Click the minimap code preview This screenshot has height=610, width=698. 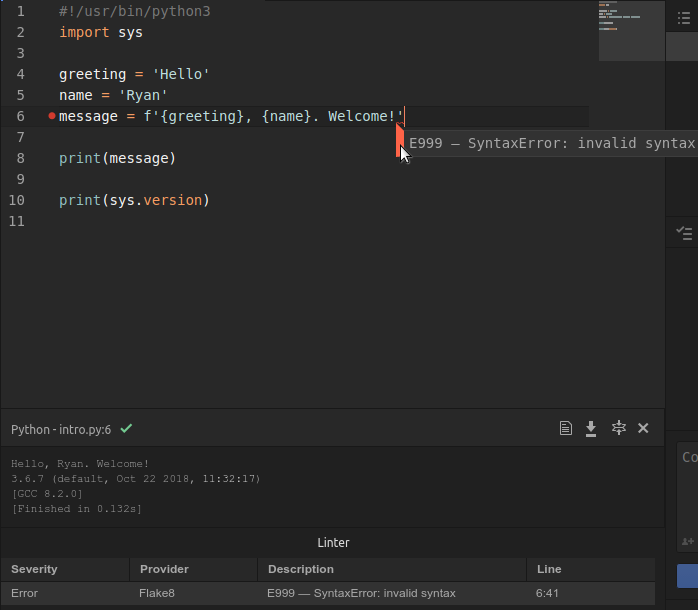631,31
